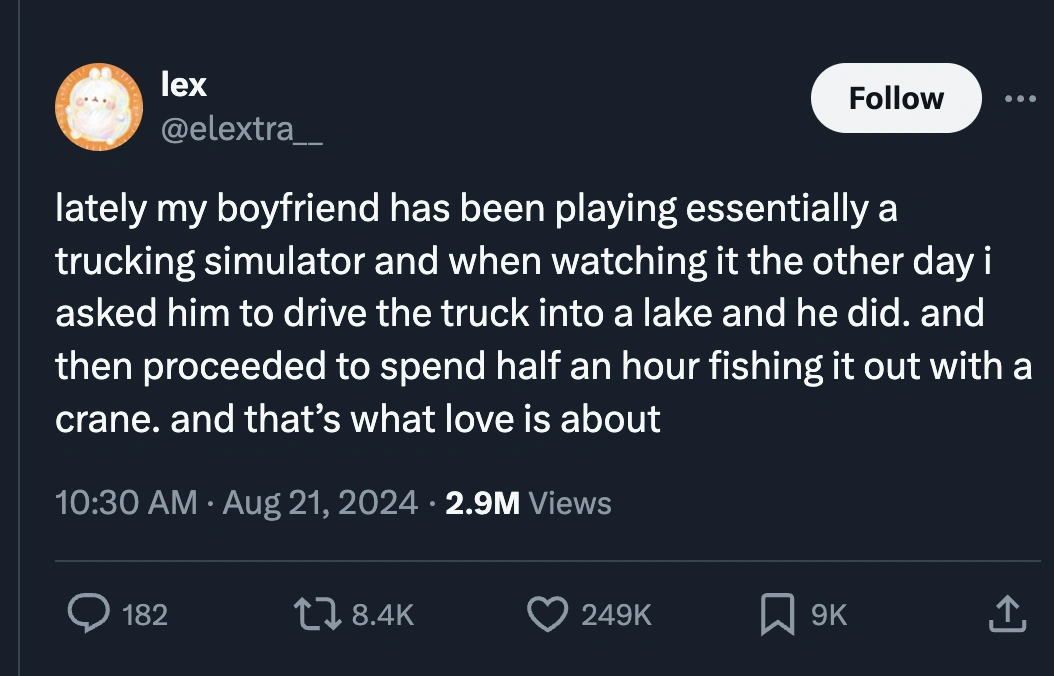This screenshot has width=1054, height=676.
Task: Open lex's profile picture avatar
Action: tap(97, 107)
